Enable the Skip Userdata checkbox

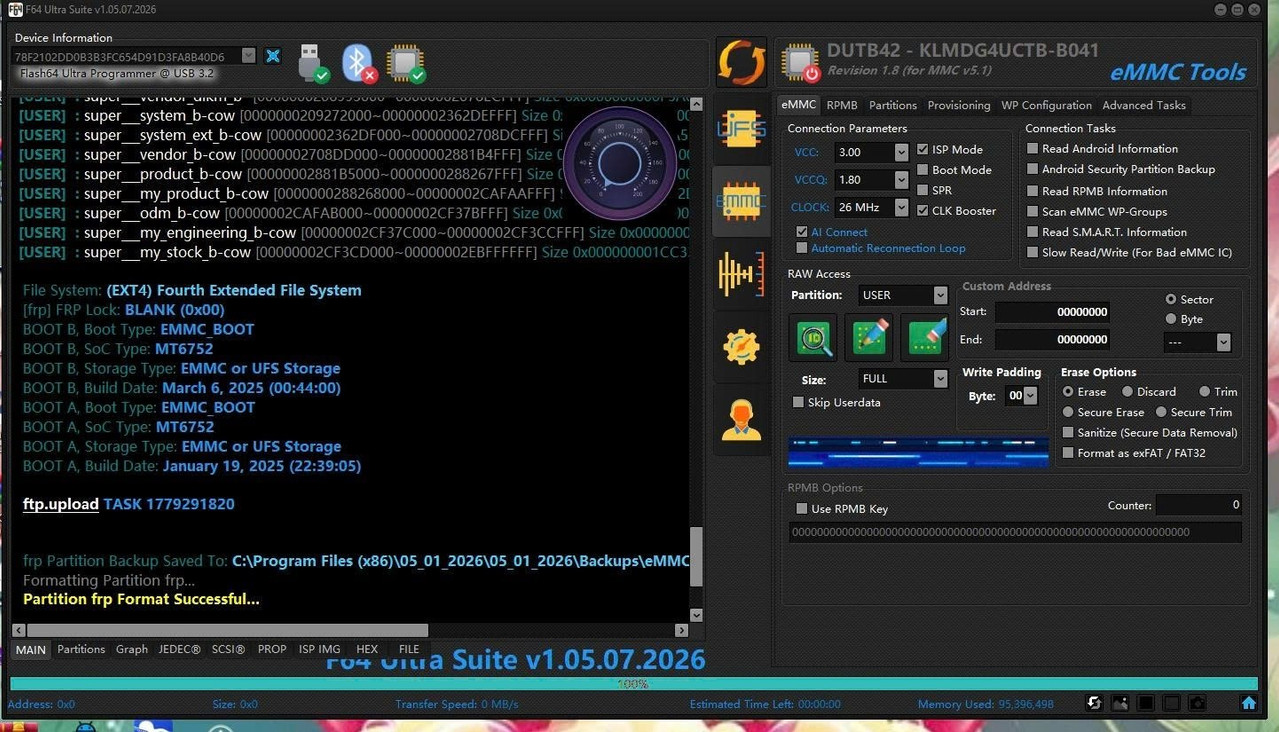[798, 402]
